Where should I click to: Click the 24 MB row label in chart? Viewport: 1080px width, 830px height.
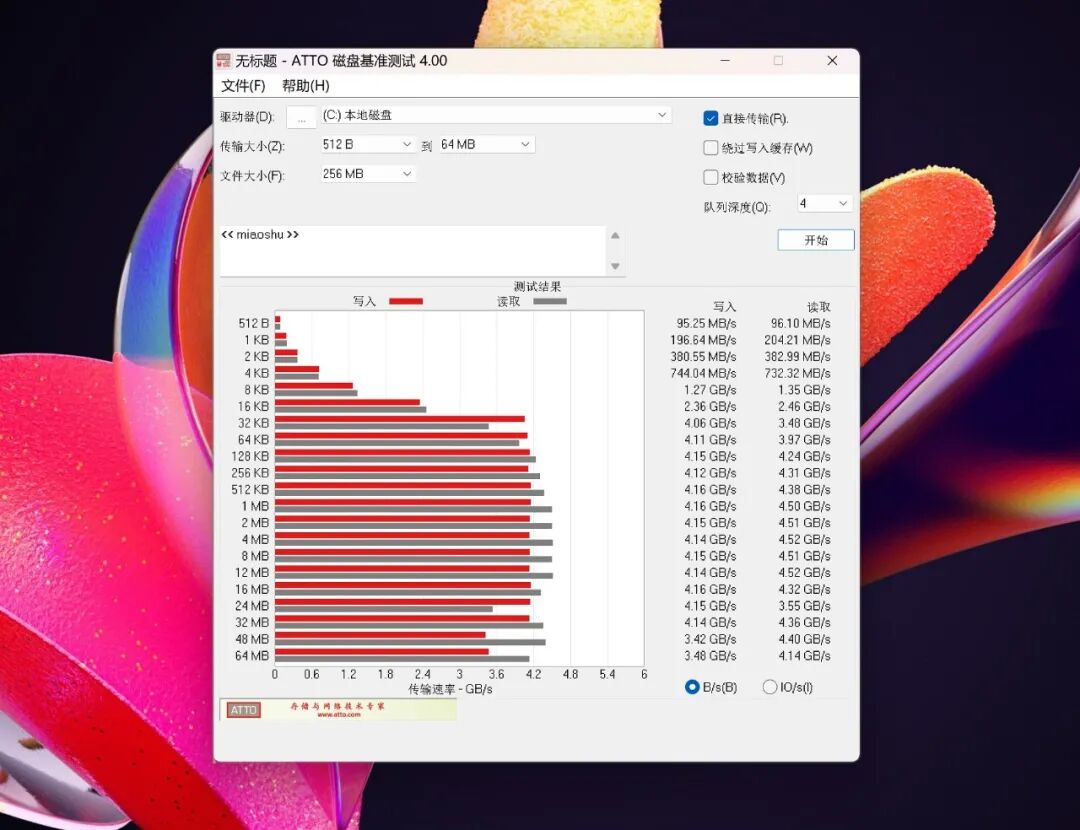[252, 606]
